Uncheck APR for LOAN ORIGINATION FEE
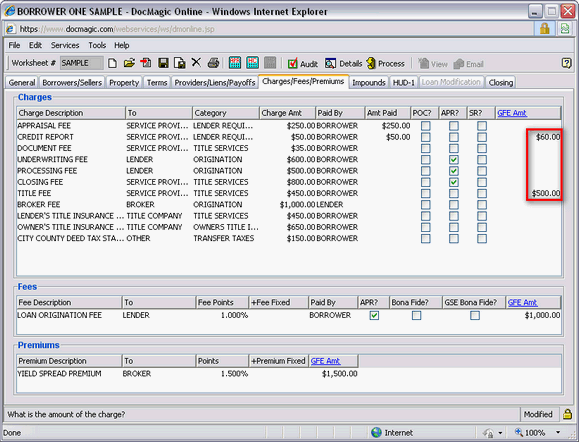The image size is (579, 442). (x=374, y=315)
